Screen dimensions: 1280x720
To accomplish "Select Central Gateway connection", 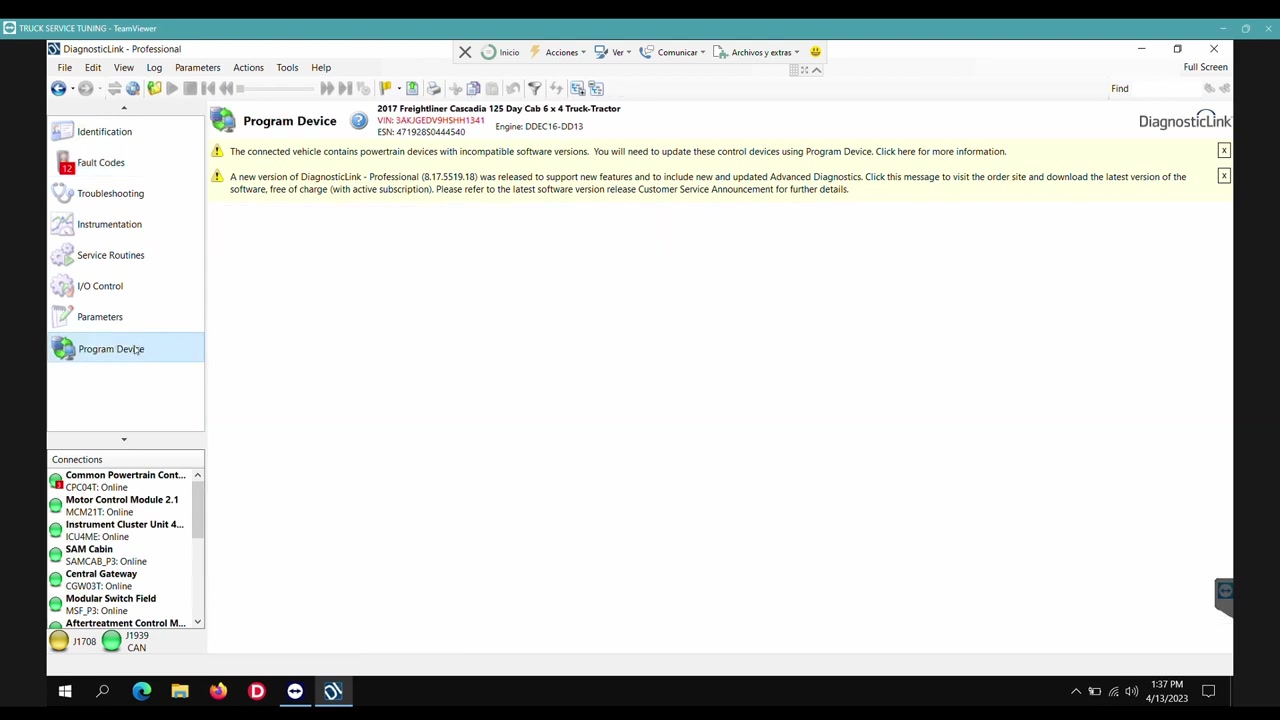I will coord(119,580).
